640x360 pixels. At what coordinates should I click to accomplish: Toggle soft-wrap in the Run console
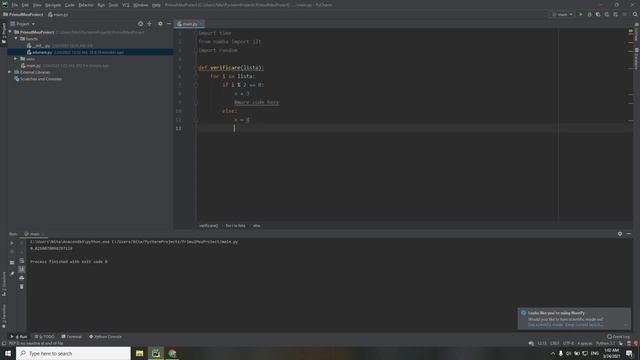click(22, 260)
